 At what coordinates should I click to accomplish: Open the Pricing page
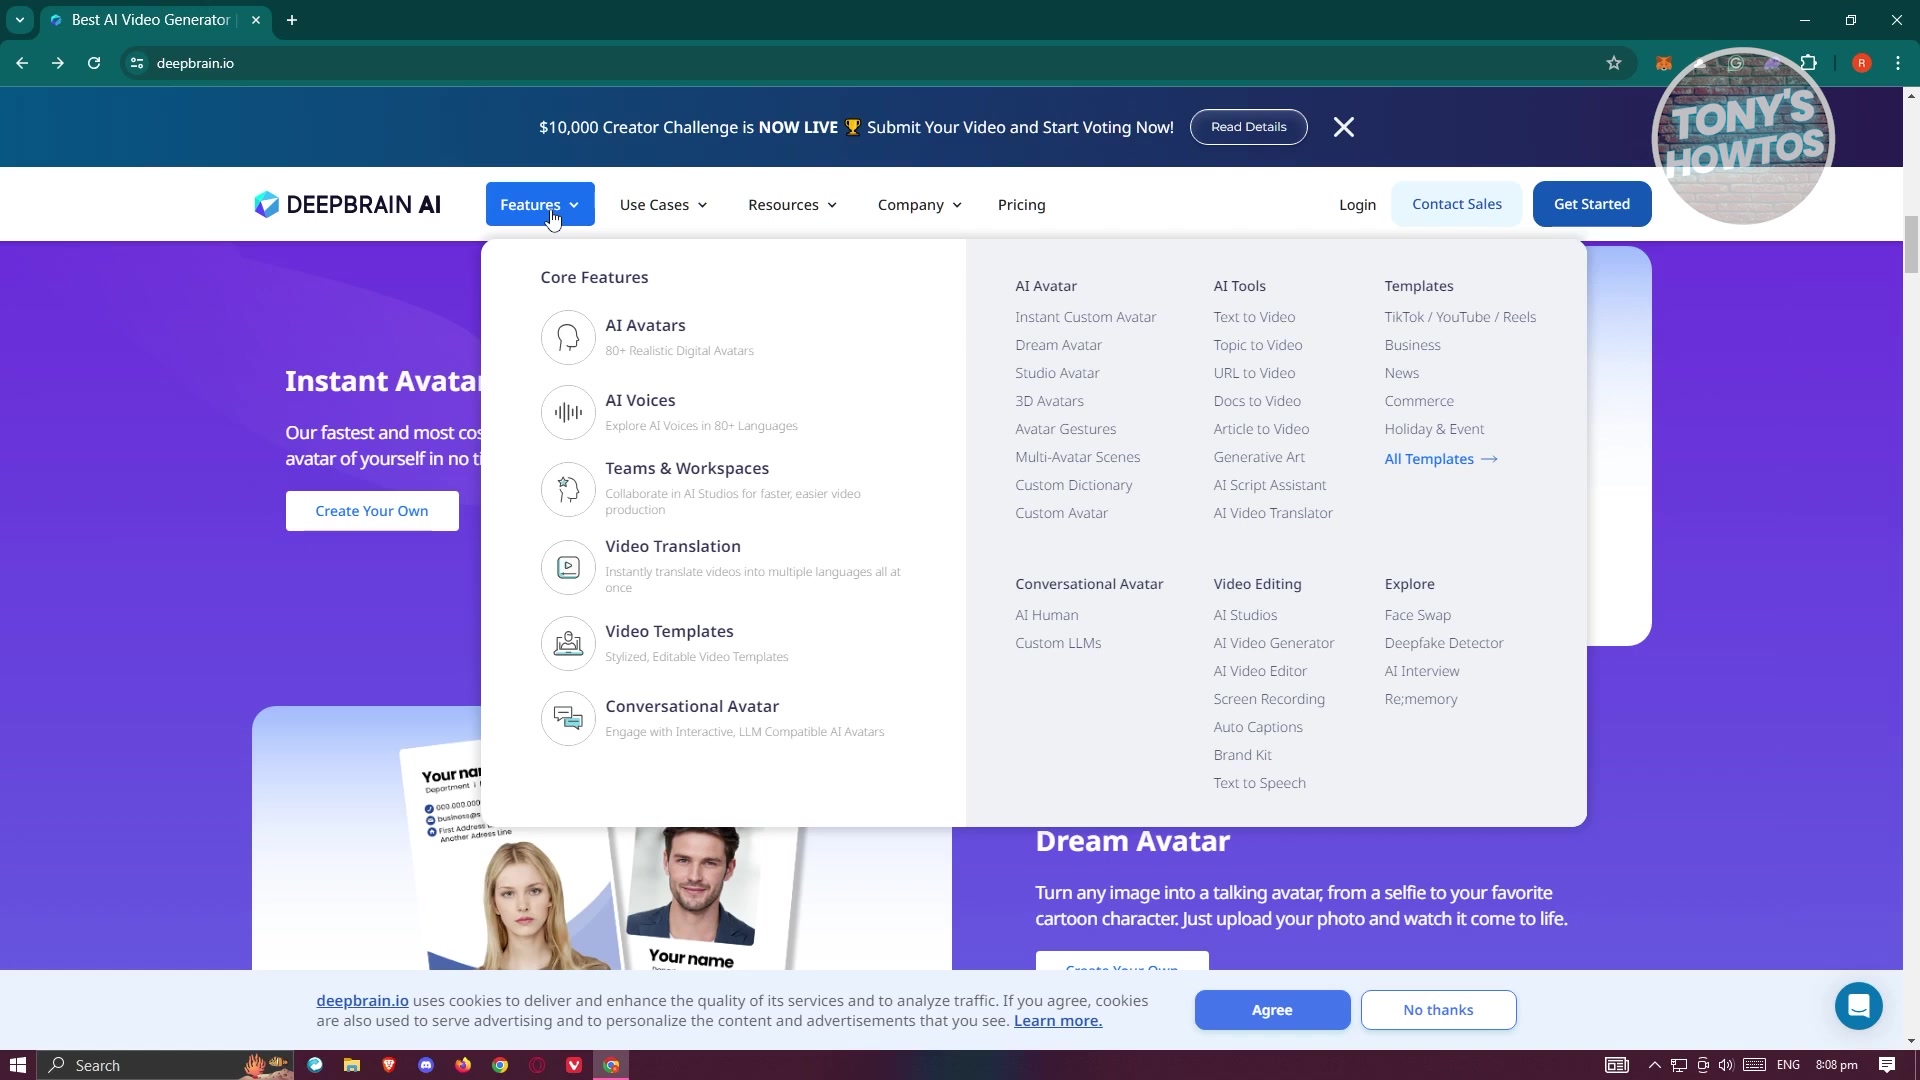(1022, 205)
